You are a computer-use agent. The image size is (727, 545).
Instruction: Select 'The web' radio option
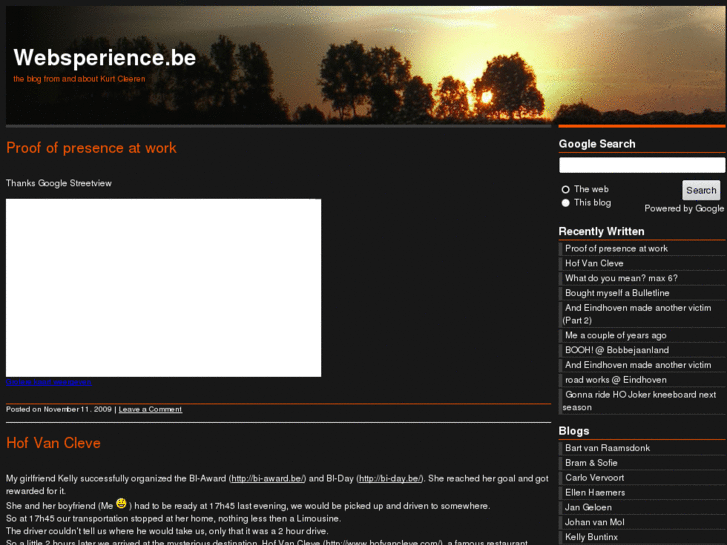click(565, 189)
